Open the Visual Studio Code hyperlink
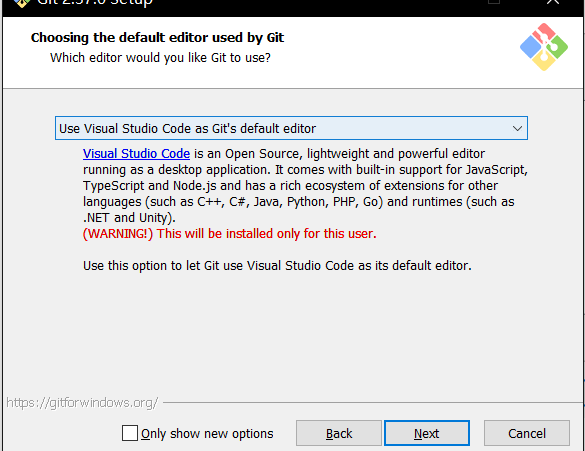585x451 pixels. [x=136, y=154]
